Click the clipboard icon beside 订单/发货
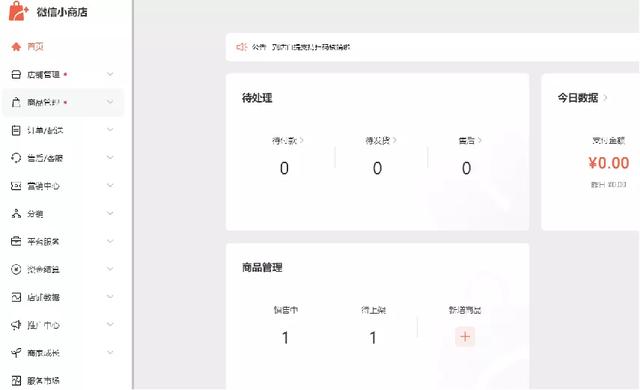The height and width of the screenshot is (390, 640). pyautogui.click(x=16, y=131)
